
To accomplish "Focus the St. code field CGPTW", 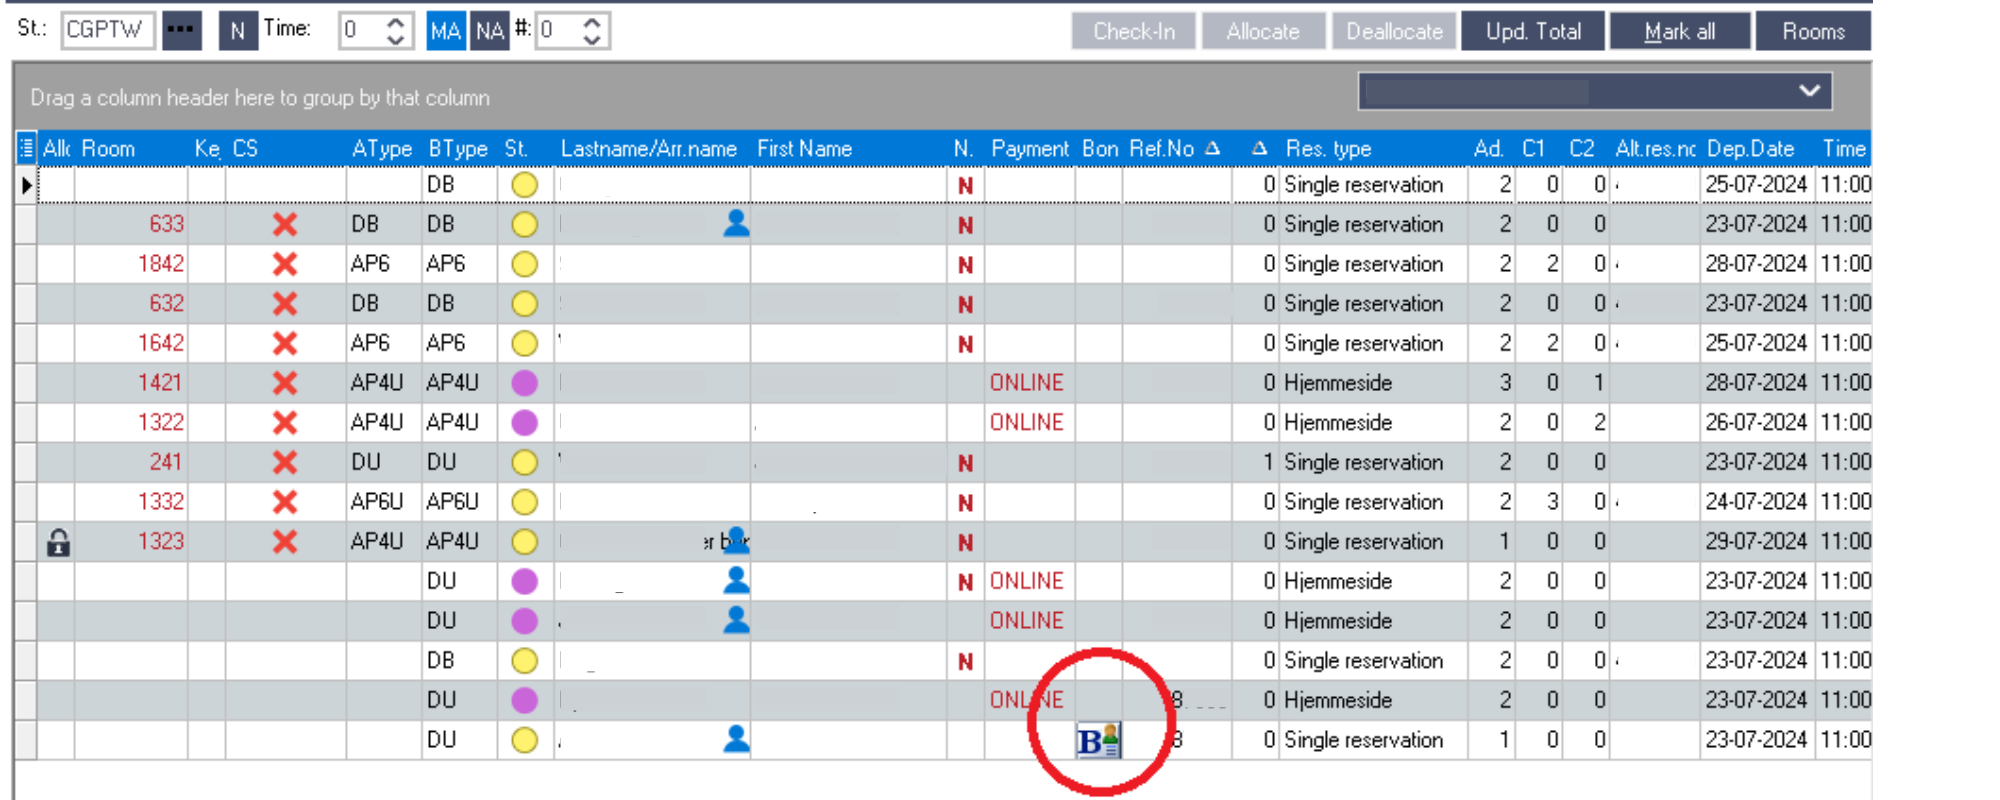I will [x=107, y=30].
